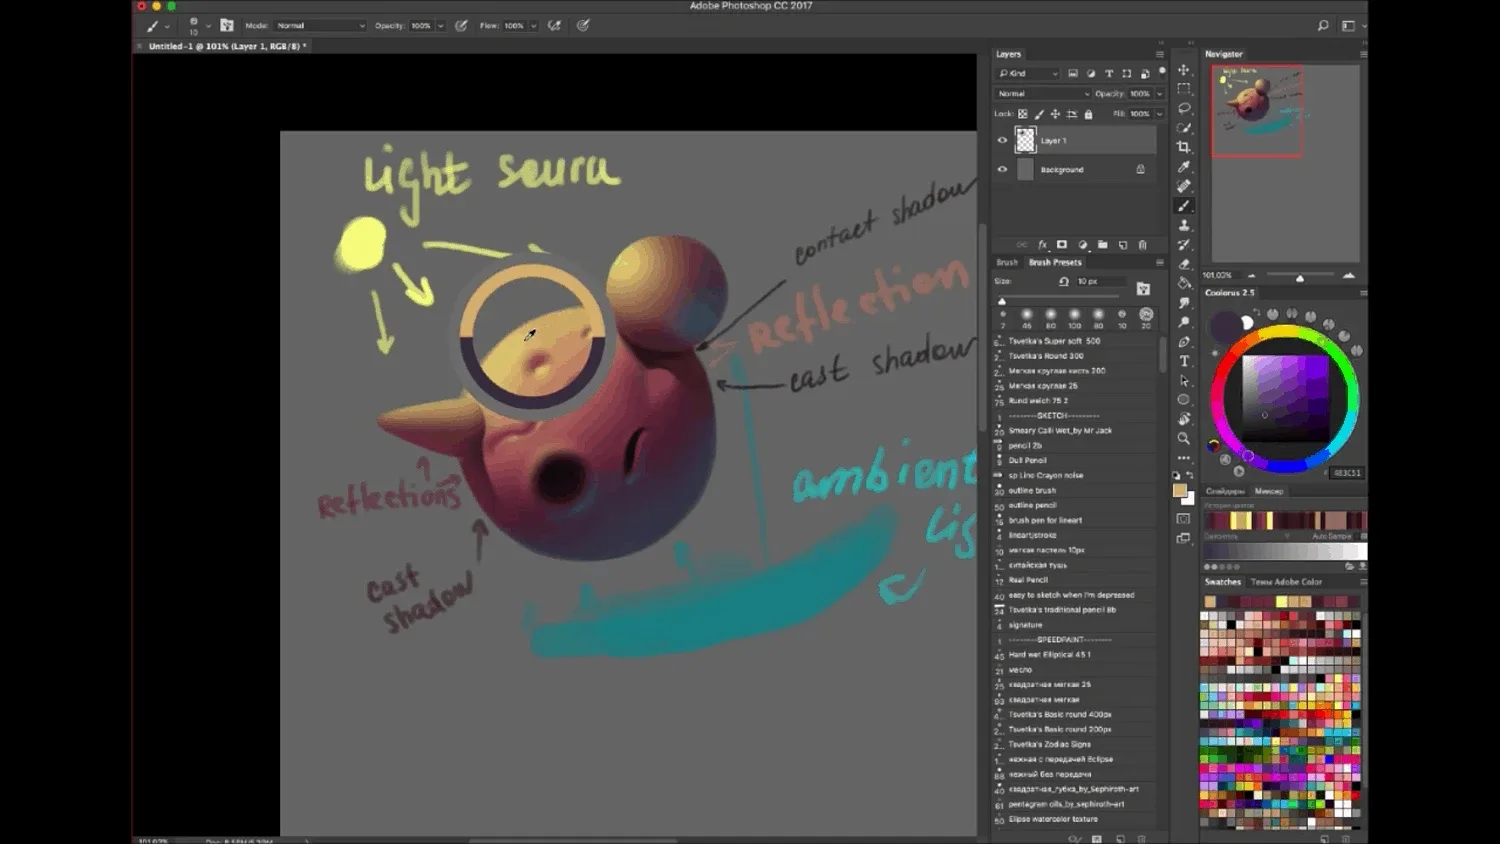Viewport: 1500px width, 844px height.
Task: Create a new layer from Layers panel
Action: (x=1122, y=245)
